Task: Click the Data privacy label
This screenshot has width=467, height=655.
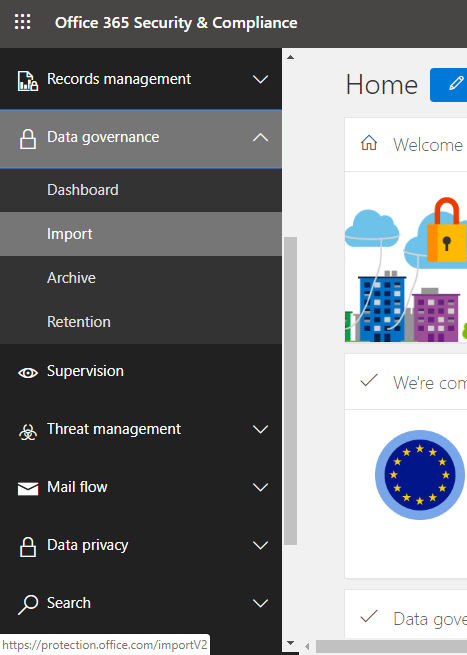Action: (87, 545)
